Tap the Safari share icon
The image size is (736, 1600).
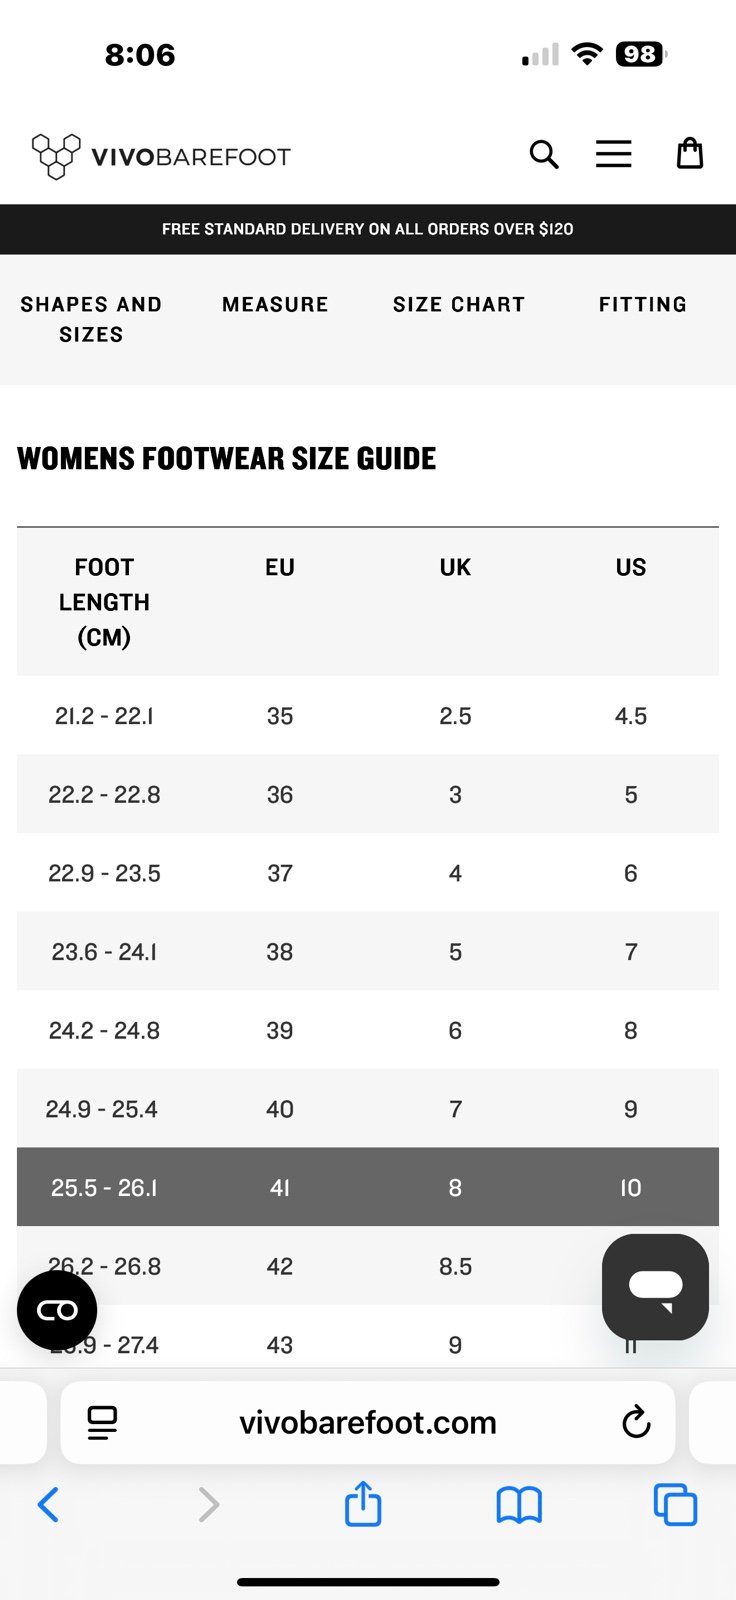point(363,1504)
